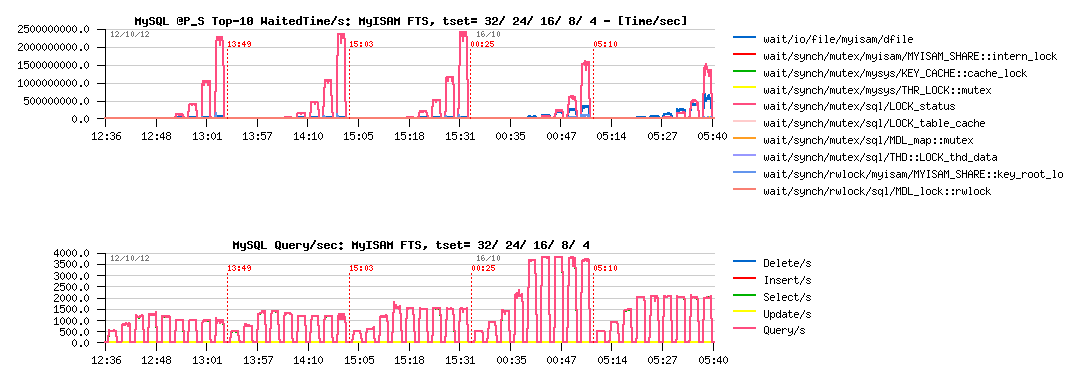Screen dimensions: 1082x374
Task: Click the 05:10 marker in the Query/sec chart
Action: coord(604,268)
